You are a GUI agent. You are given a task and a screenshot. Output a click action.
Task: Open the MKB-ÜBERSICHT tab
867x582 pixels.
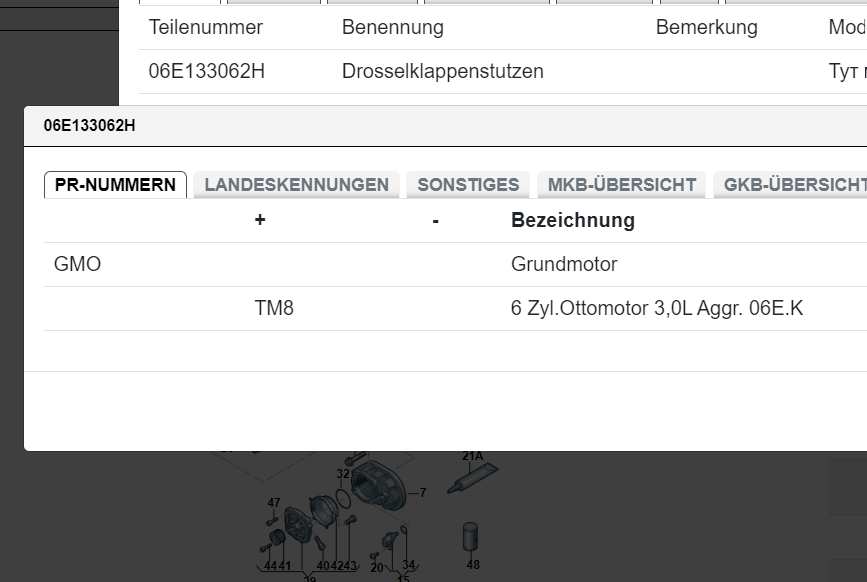click(621, 185)
